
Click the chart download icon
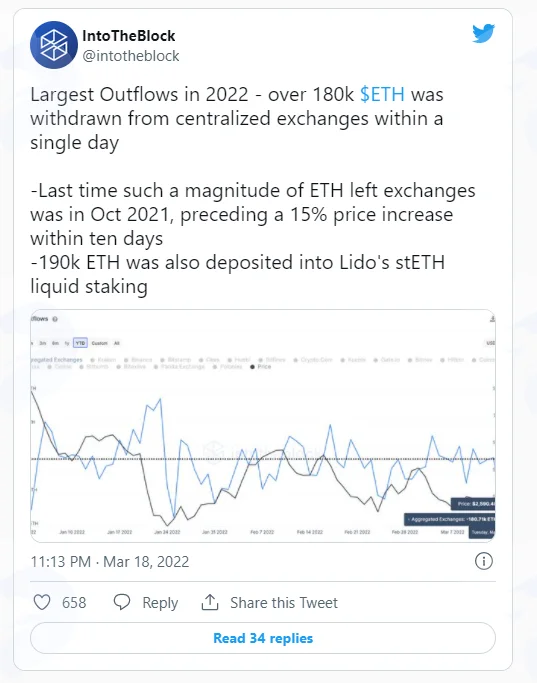[x=492, y=319]
